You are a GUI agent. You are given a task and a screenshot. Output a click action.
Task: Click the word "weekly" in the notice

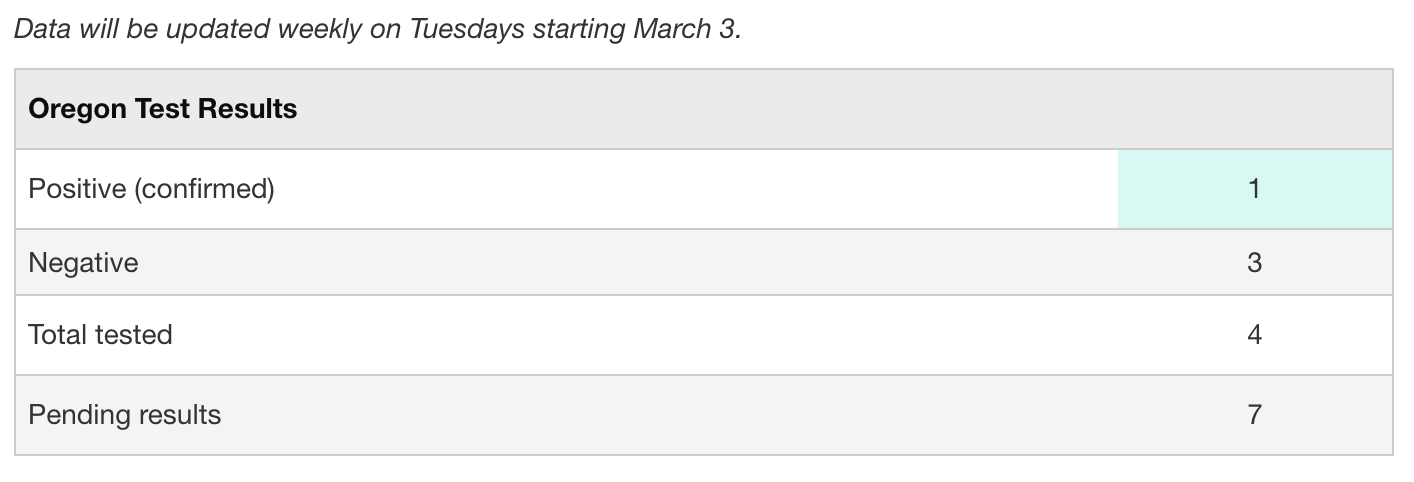[x=322, y=28]
